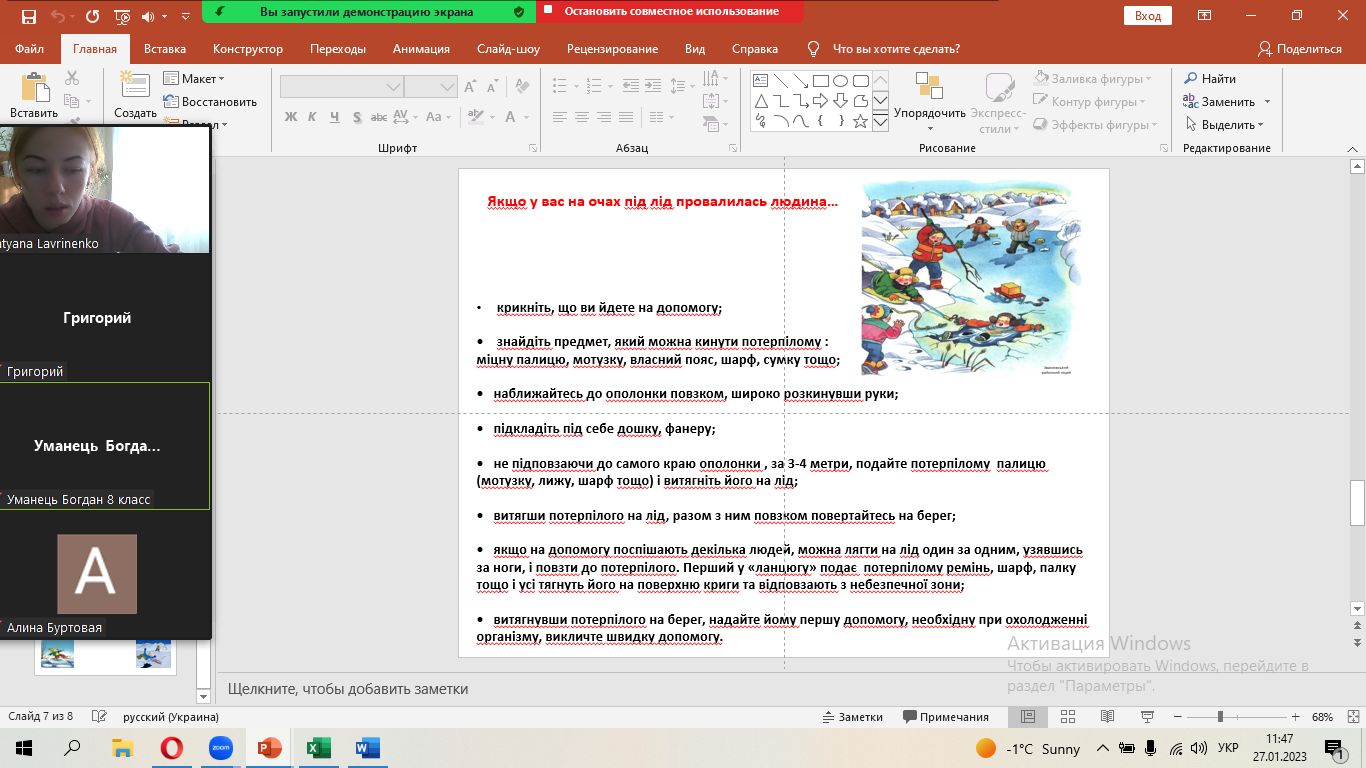Image resolution: width=1366 pixels, height=768 pixels.
Task: Click the Вставить paste icon
Action: coord(34,88)
